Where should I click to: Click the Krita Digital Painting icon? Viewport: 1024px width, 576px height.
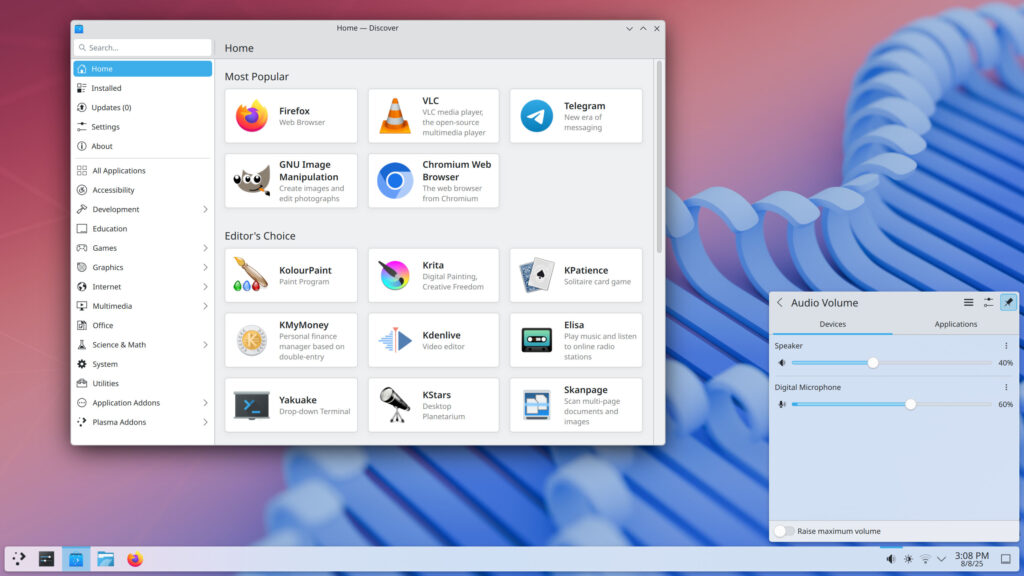(433, 275)
